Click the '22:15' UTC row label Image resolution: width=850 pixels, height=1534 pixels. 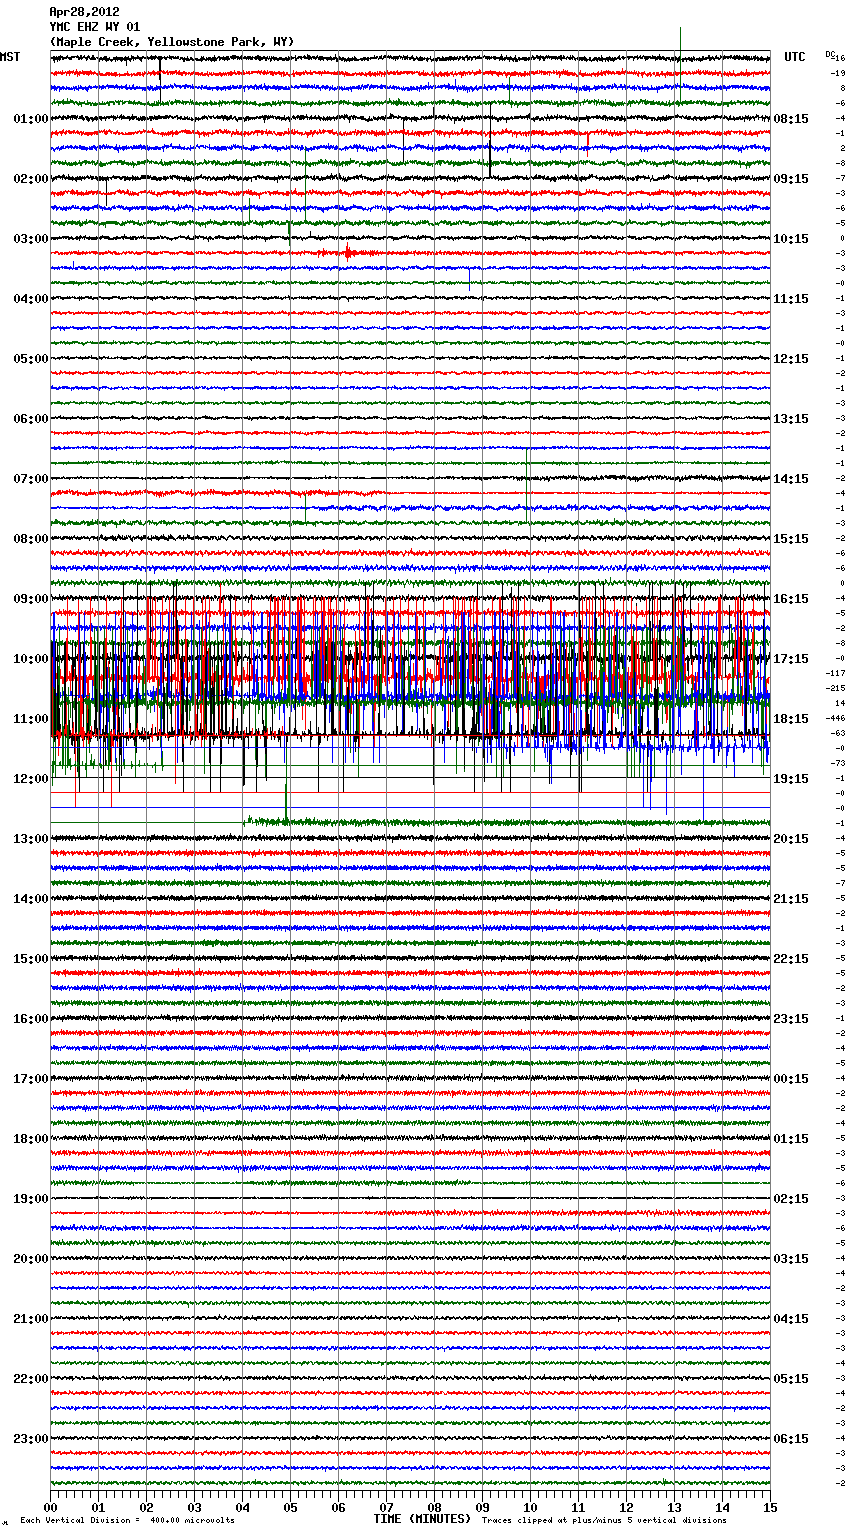pyautogui.click(x=791, y=959)
